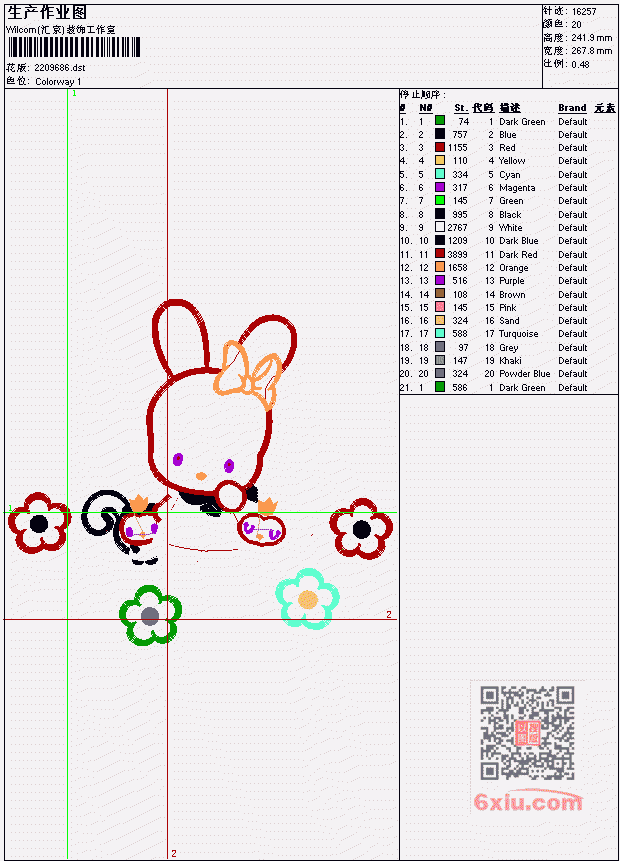The image size is (620, 861).
Task: Click the Brand column header
Action: point(572,108)
